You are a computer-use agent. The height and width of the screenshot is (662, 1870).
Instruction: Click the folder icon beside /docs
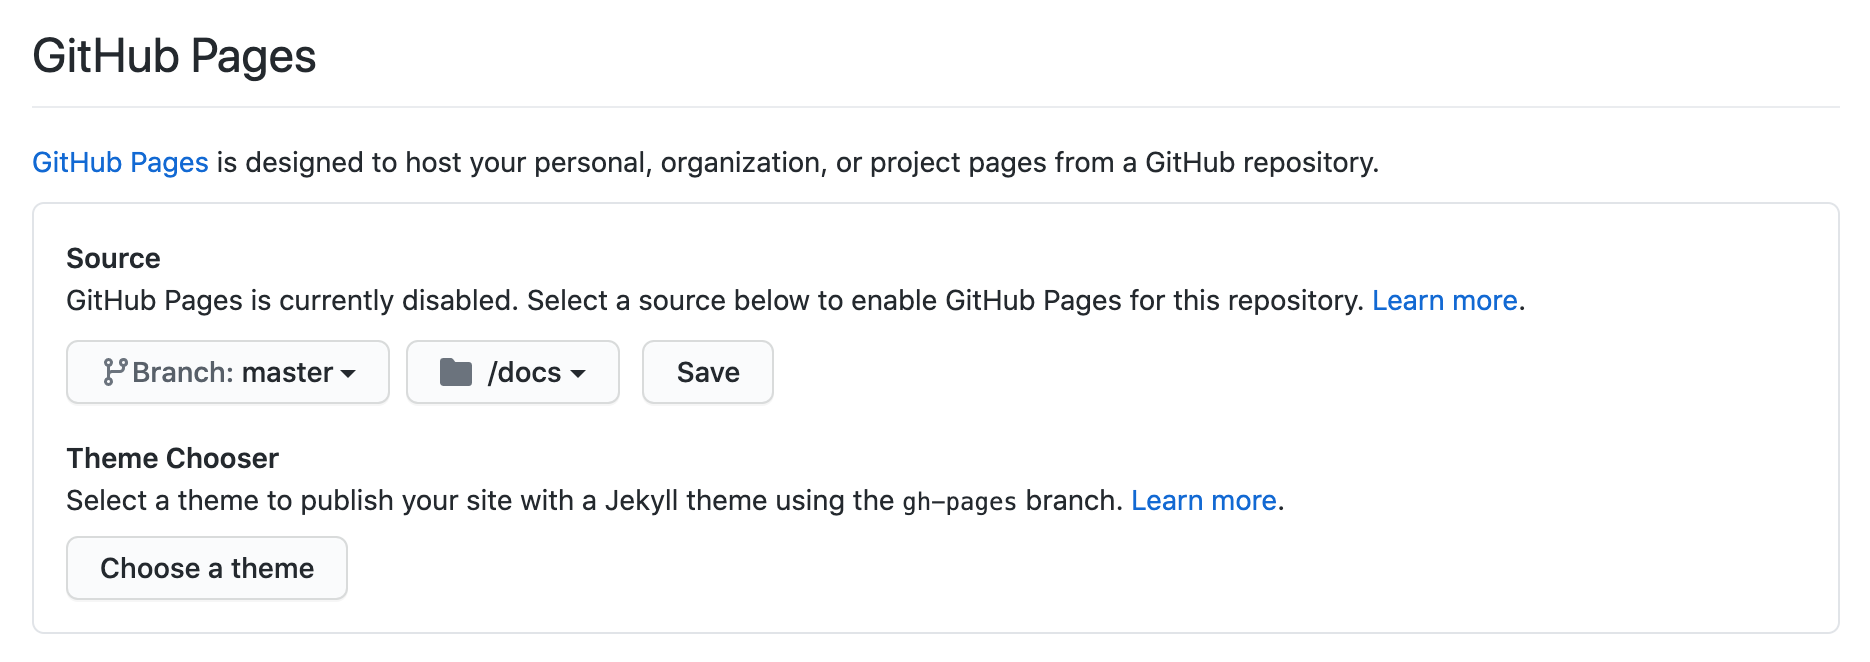[456, 372]
